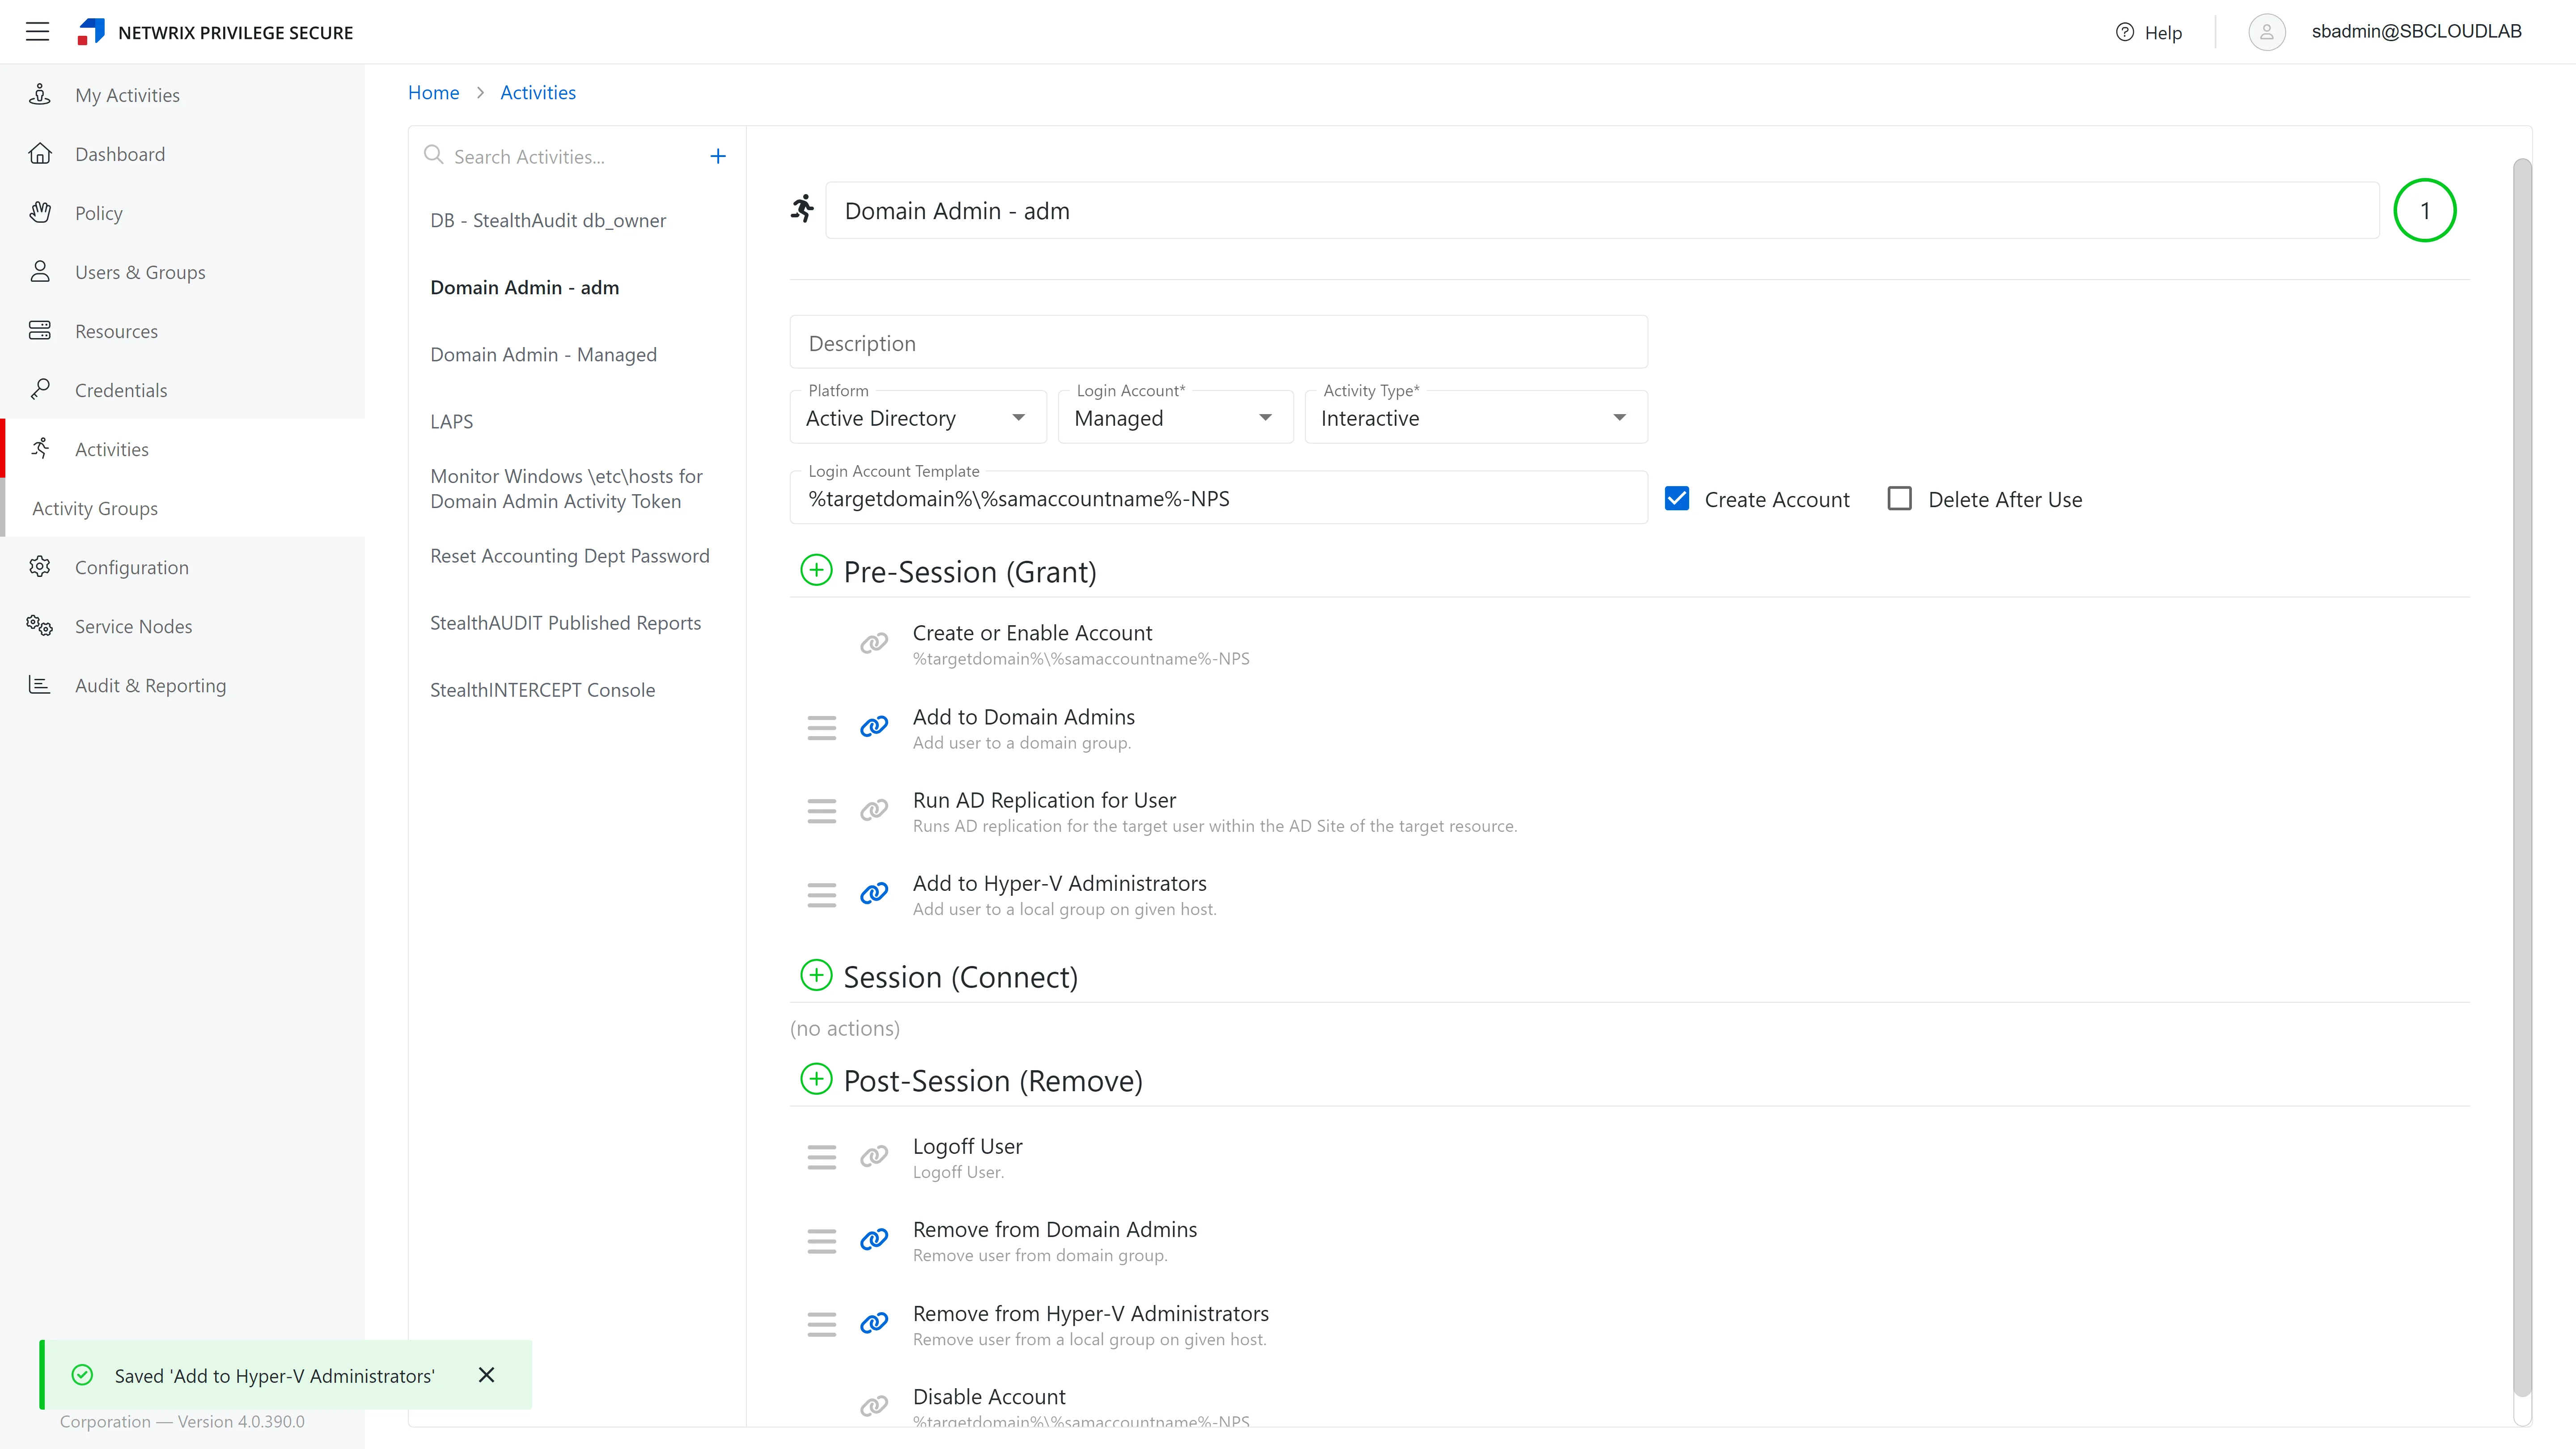Click link icon for Create or Enable Account
Screen dimensions: 2576x1449
pyautogui.click(x=874, y=643)
